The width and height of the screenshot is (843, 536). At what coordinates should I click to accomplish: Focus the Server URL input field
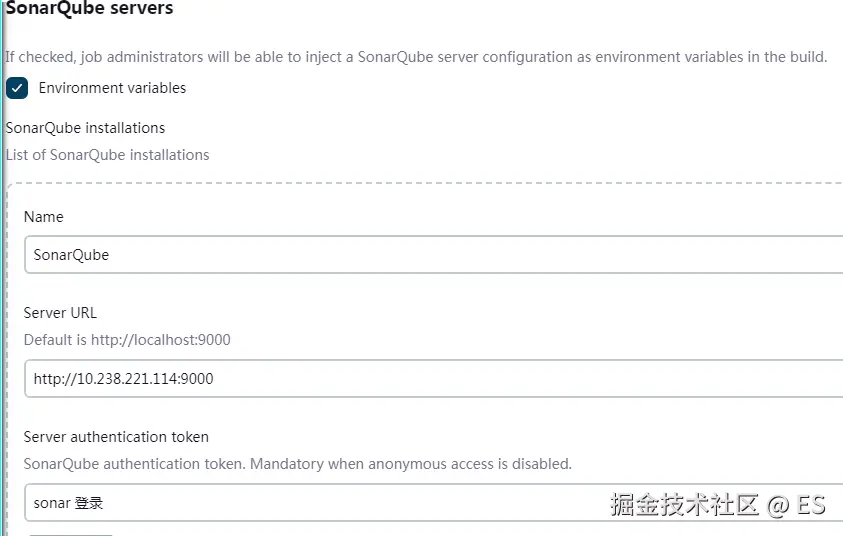[430, 379]
